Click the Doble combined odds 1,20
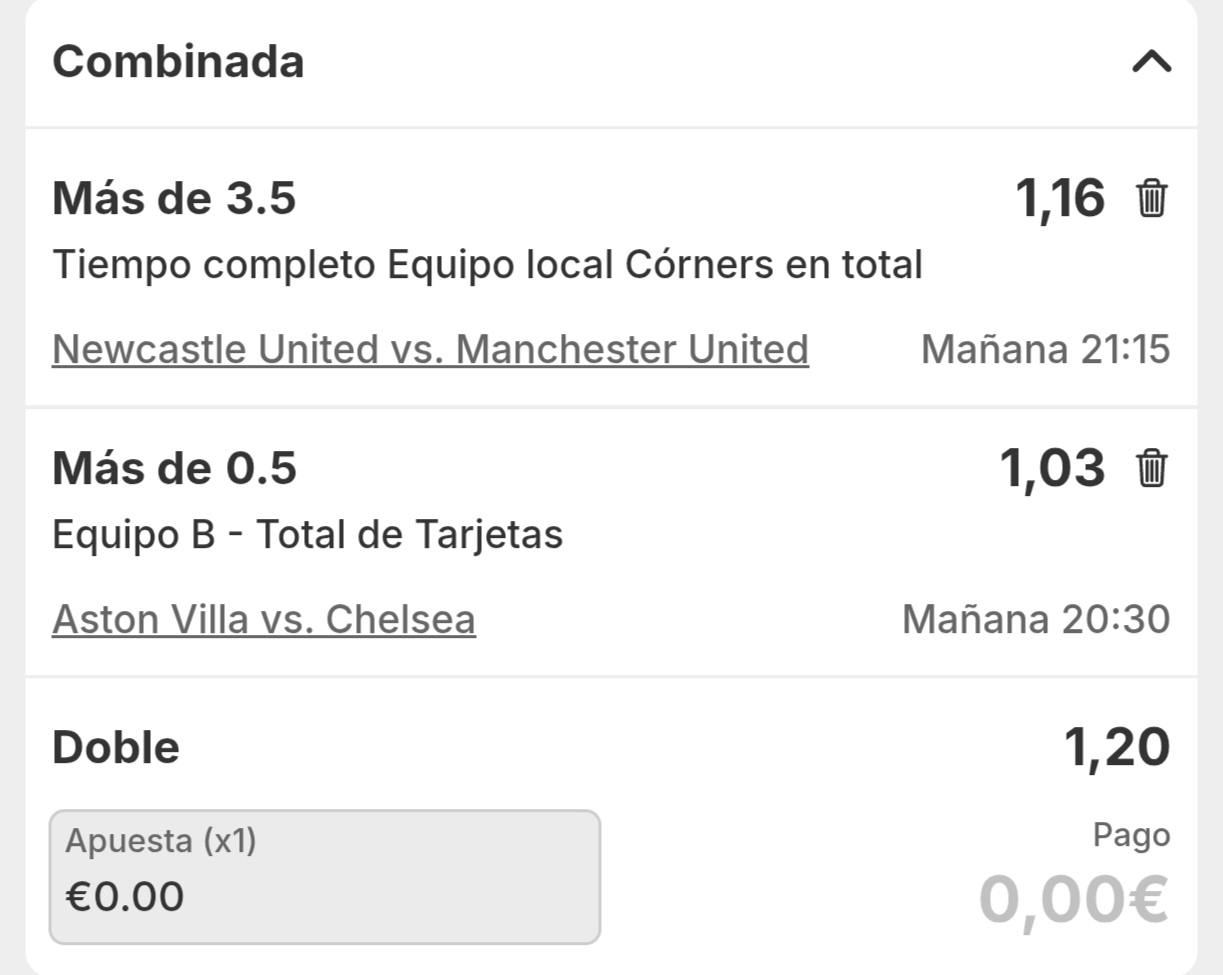The height and width of the screenshot is (975, 1223). [x=1116, y=748]
